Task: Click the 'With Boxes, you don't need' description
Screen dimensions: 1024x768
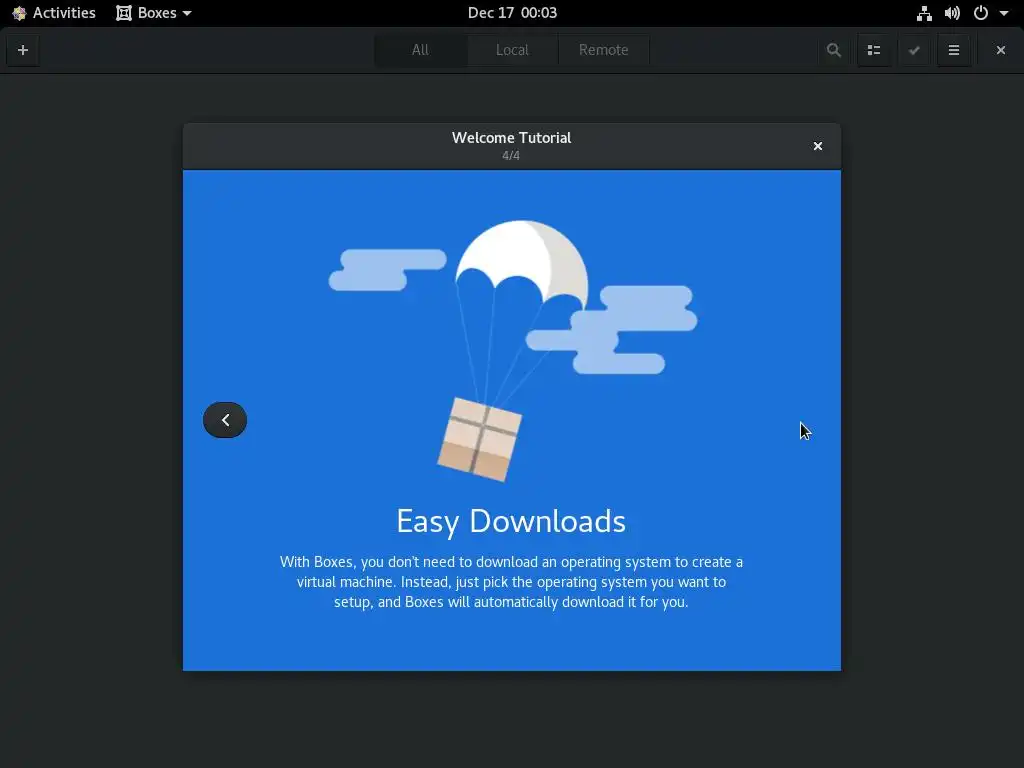Action: tap(511, 582)
